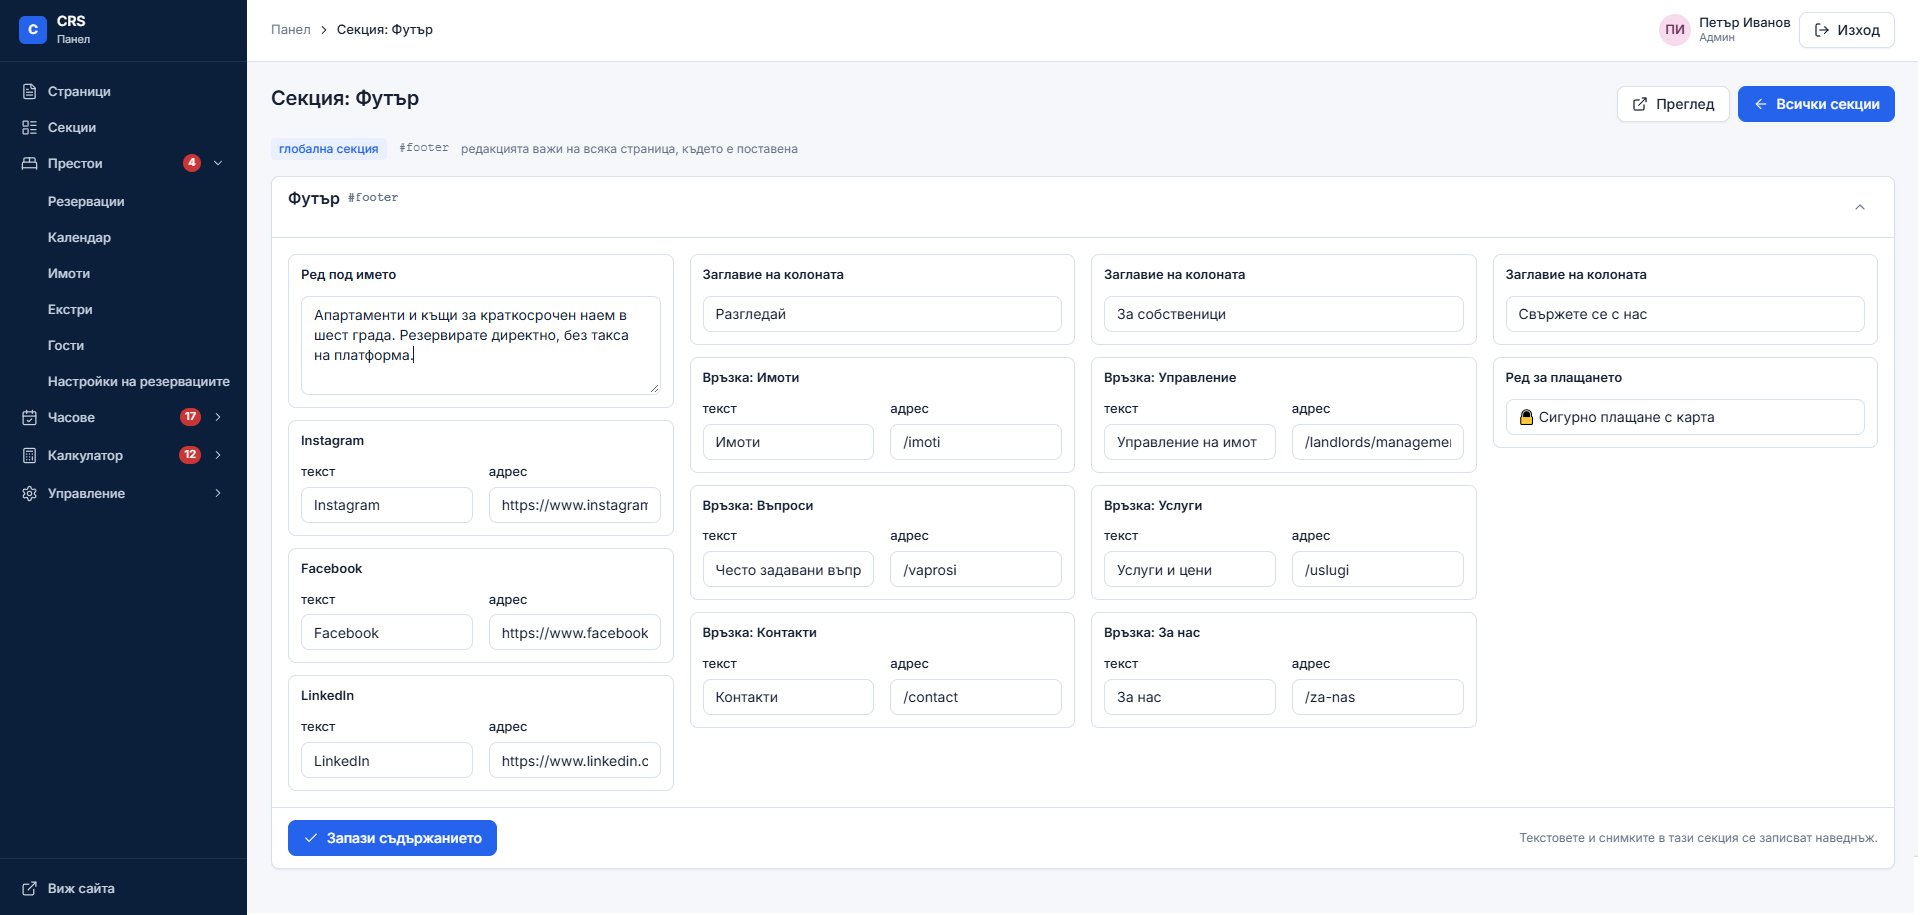Open the Секции sidebar icon
Viewport: 1924px width, 915px height.
(30, 127)
